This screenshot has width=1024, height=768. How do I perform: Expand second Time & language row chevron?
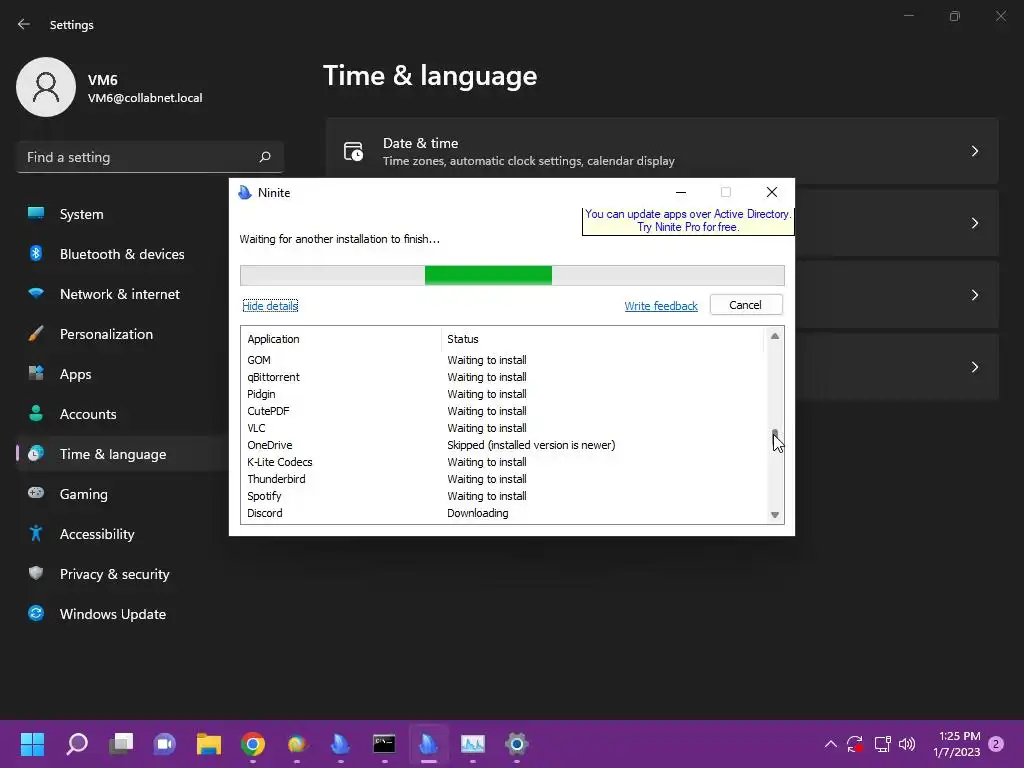point(974,223)
